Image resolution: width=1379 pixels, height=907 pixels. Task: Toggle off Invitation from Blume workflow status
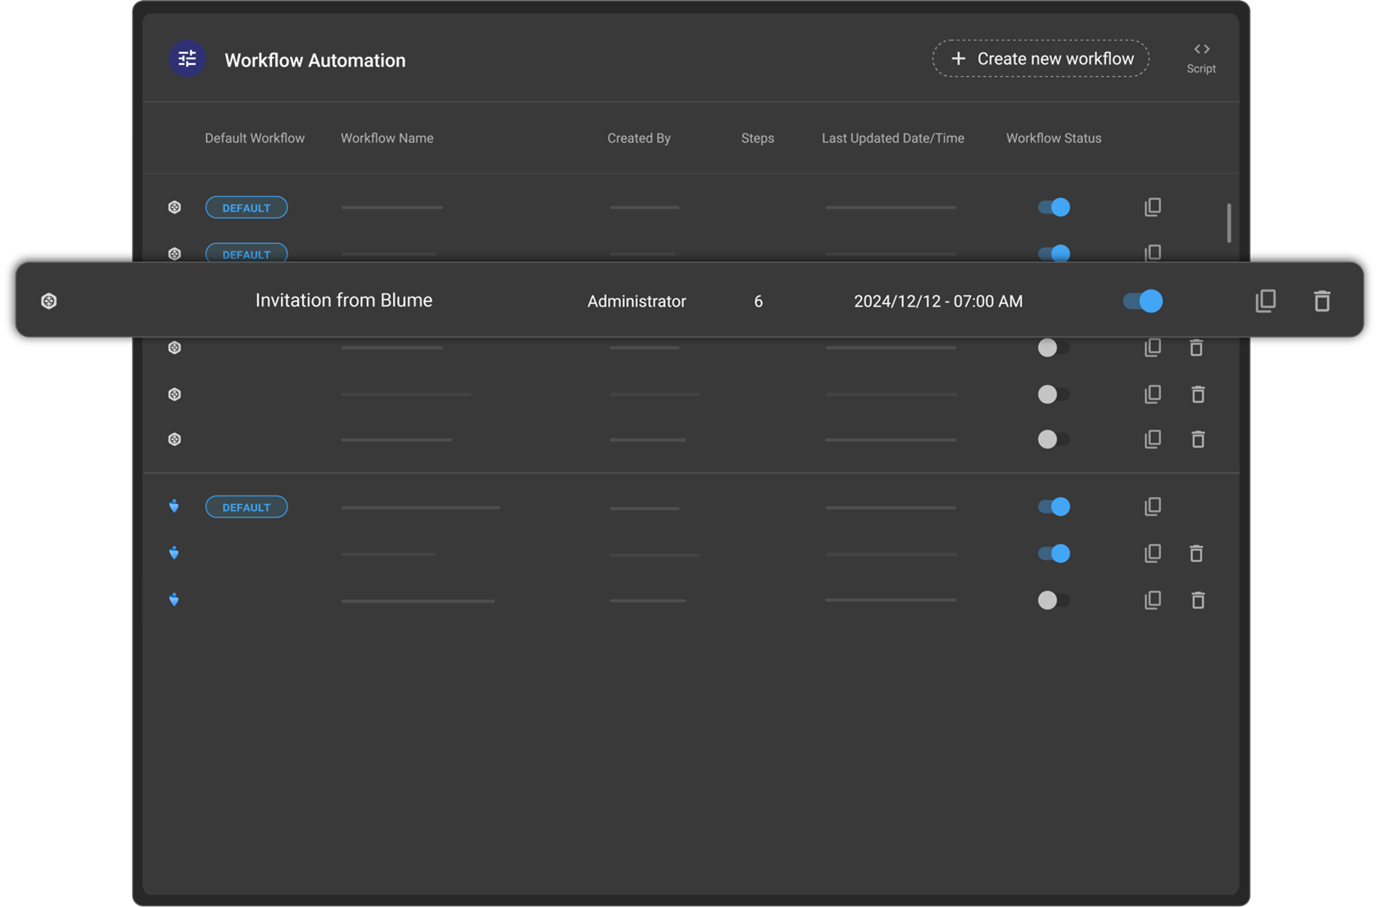1143,301
